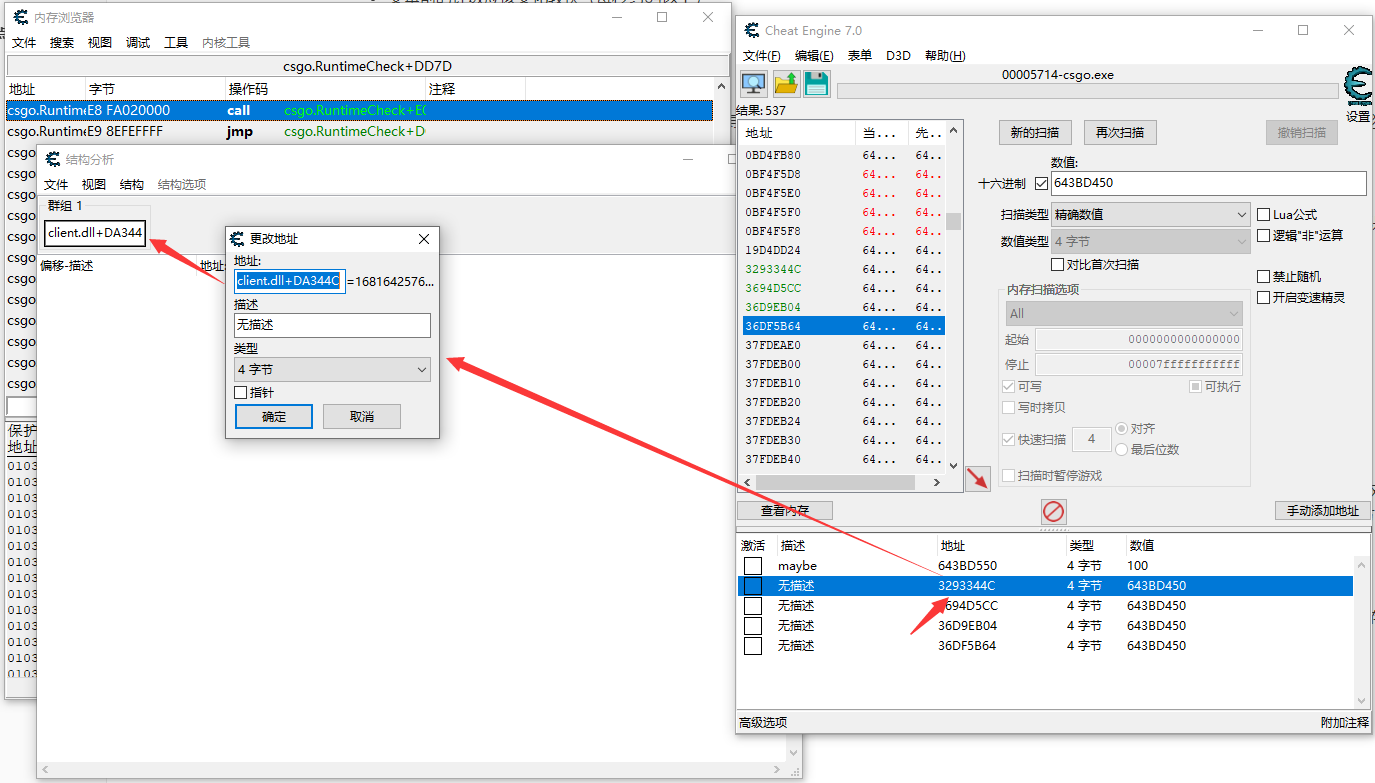Open 文件(F) menu in Cheat Engine

(x=762, y=56)
